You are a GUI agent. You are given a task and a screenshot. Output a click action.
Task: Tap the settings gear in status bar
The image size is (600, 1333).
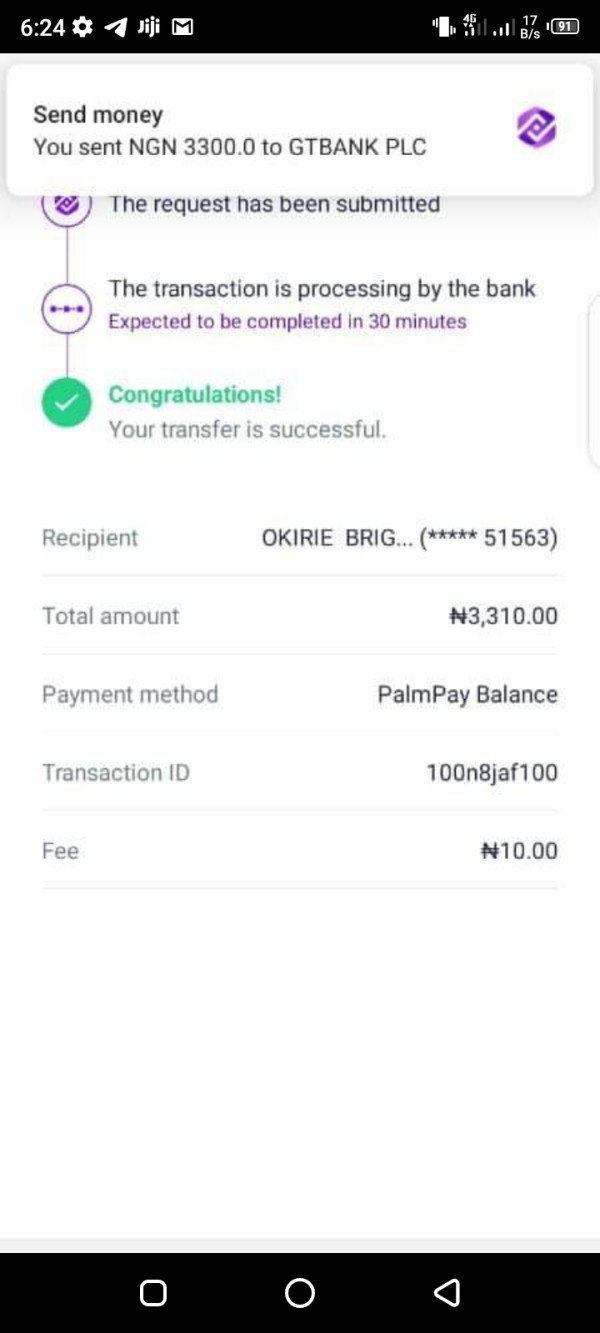(x=83, y=27)
